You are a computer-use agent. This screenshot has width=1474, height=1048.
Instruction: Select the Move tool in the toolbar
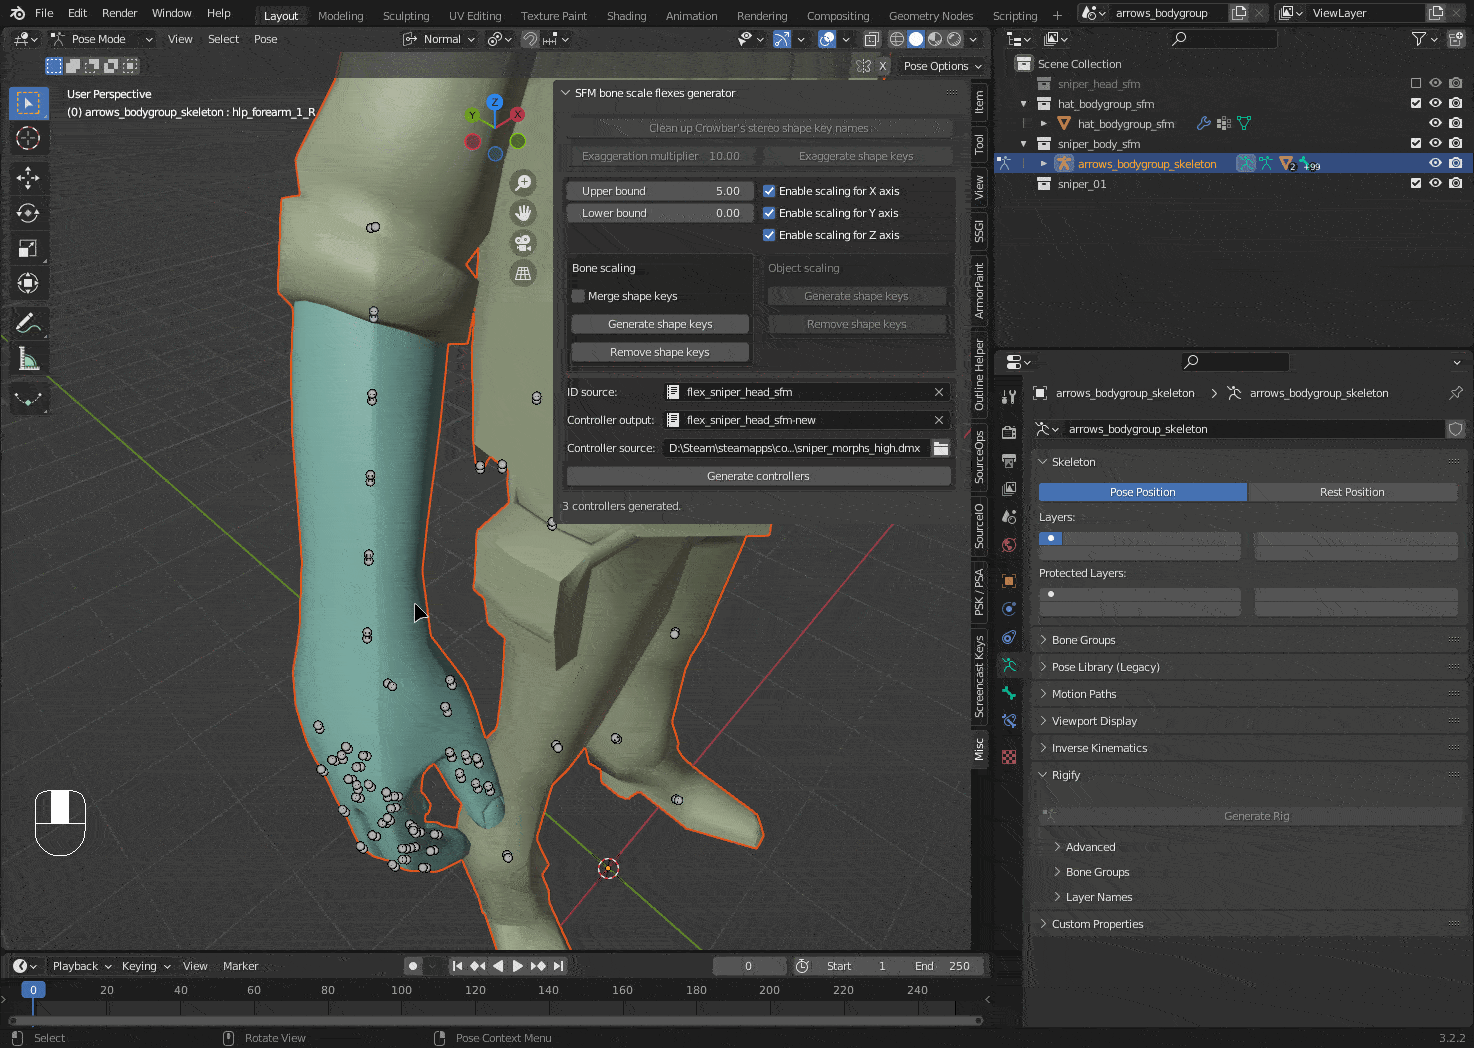pyautogui.click(x=28, y=178)
